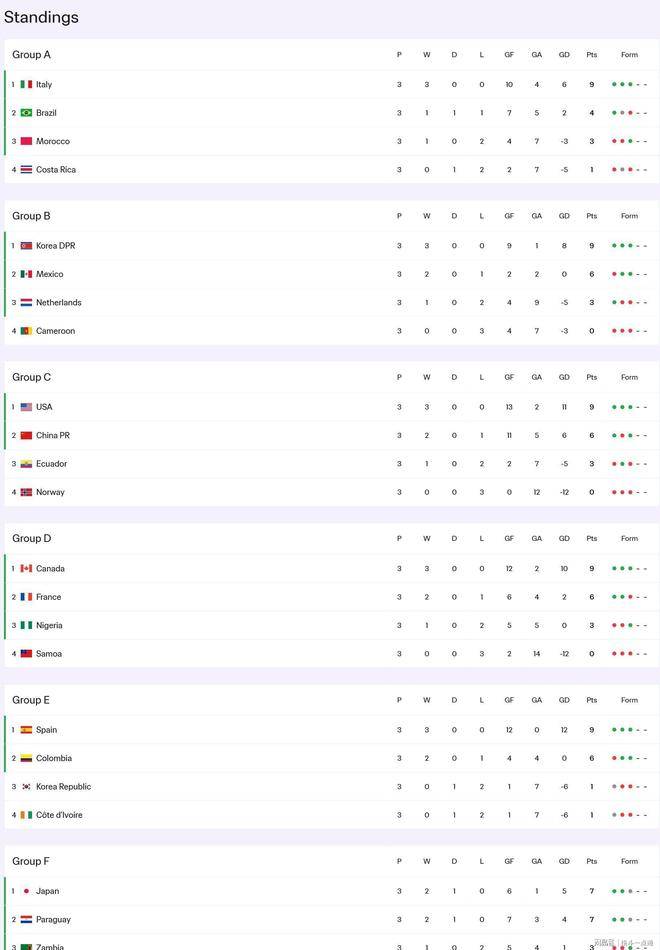
Task: Click the Norway flag icon
Action: (26, 492)
